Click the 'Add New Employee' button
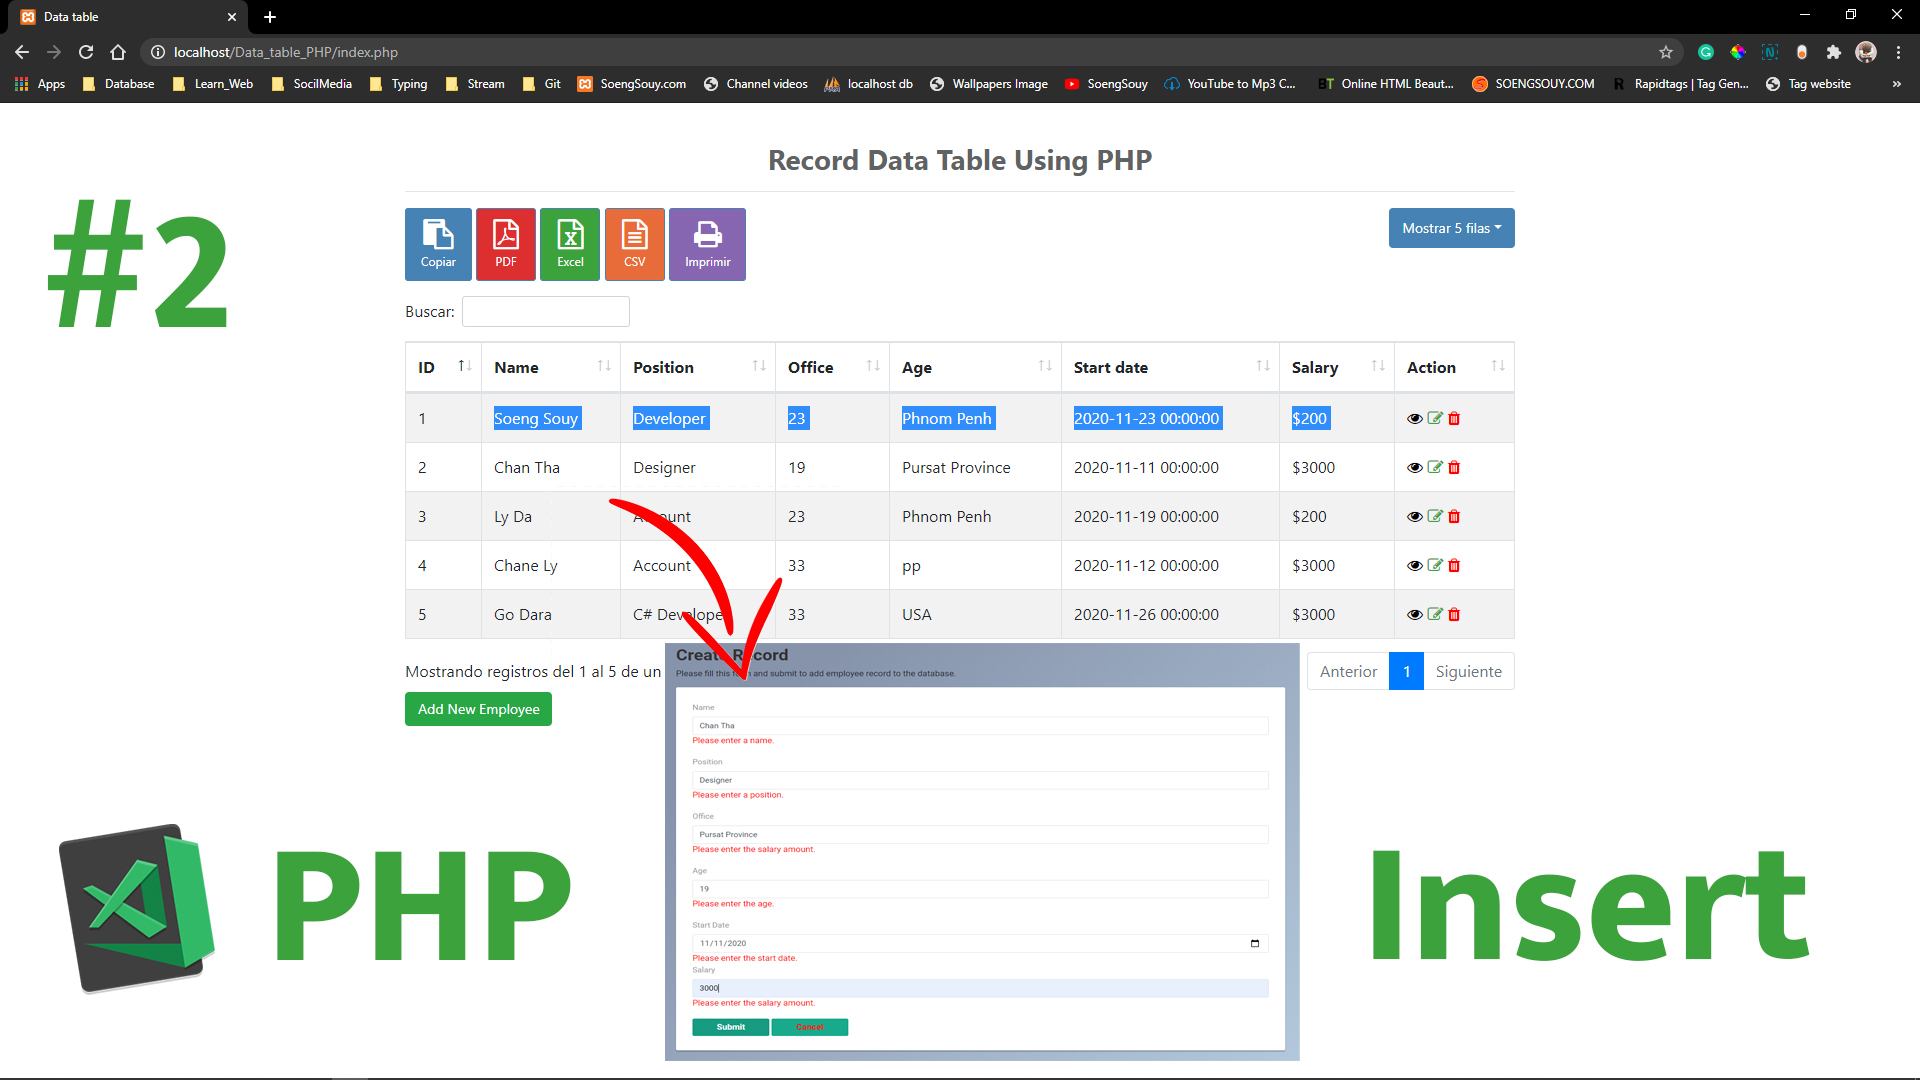1920x1080 pixels. [478, 708]
